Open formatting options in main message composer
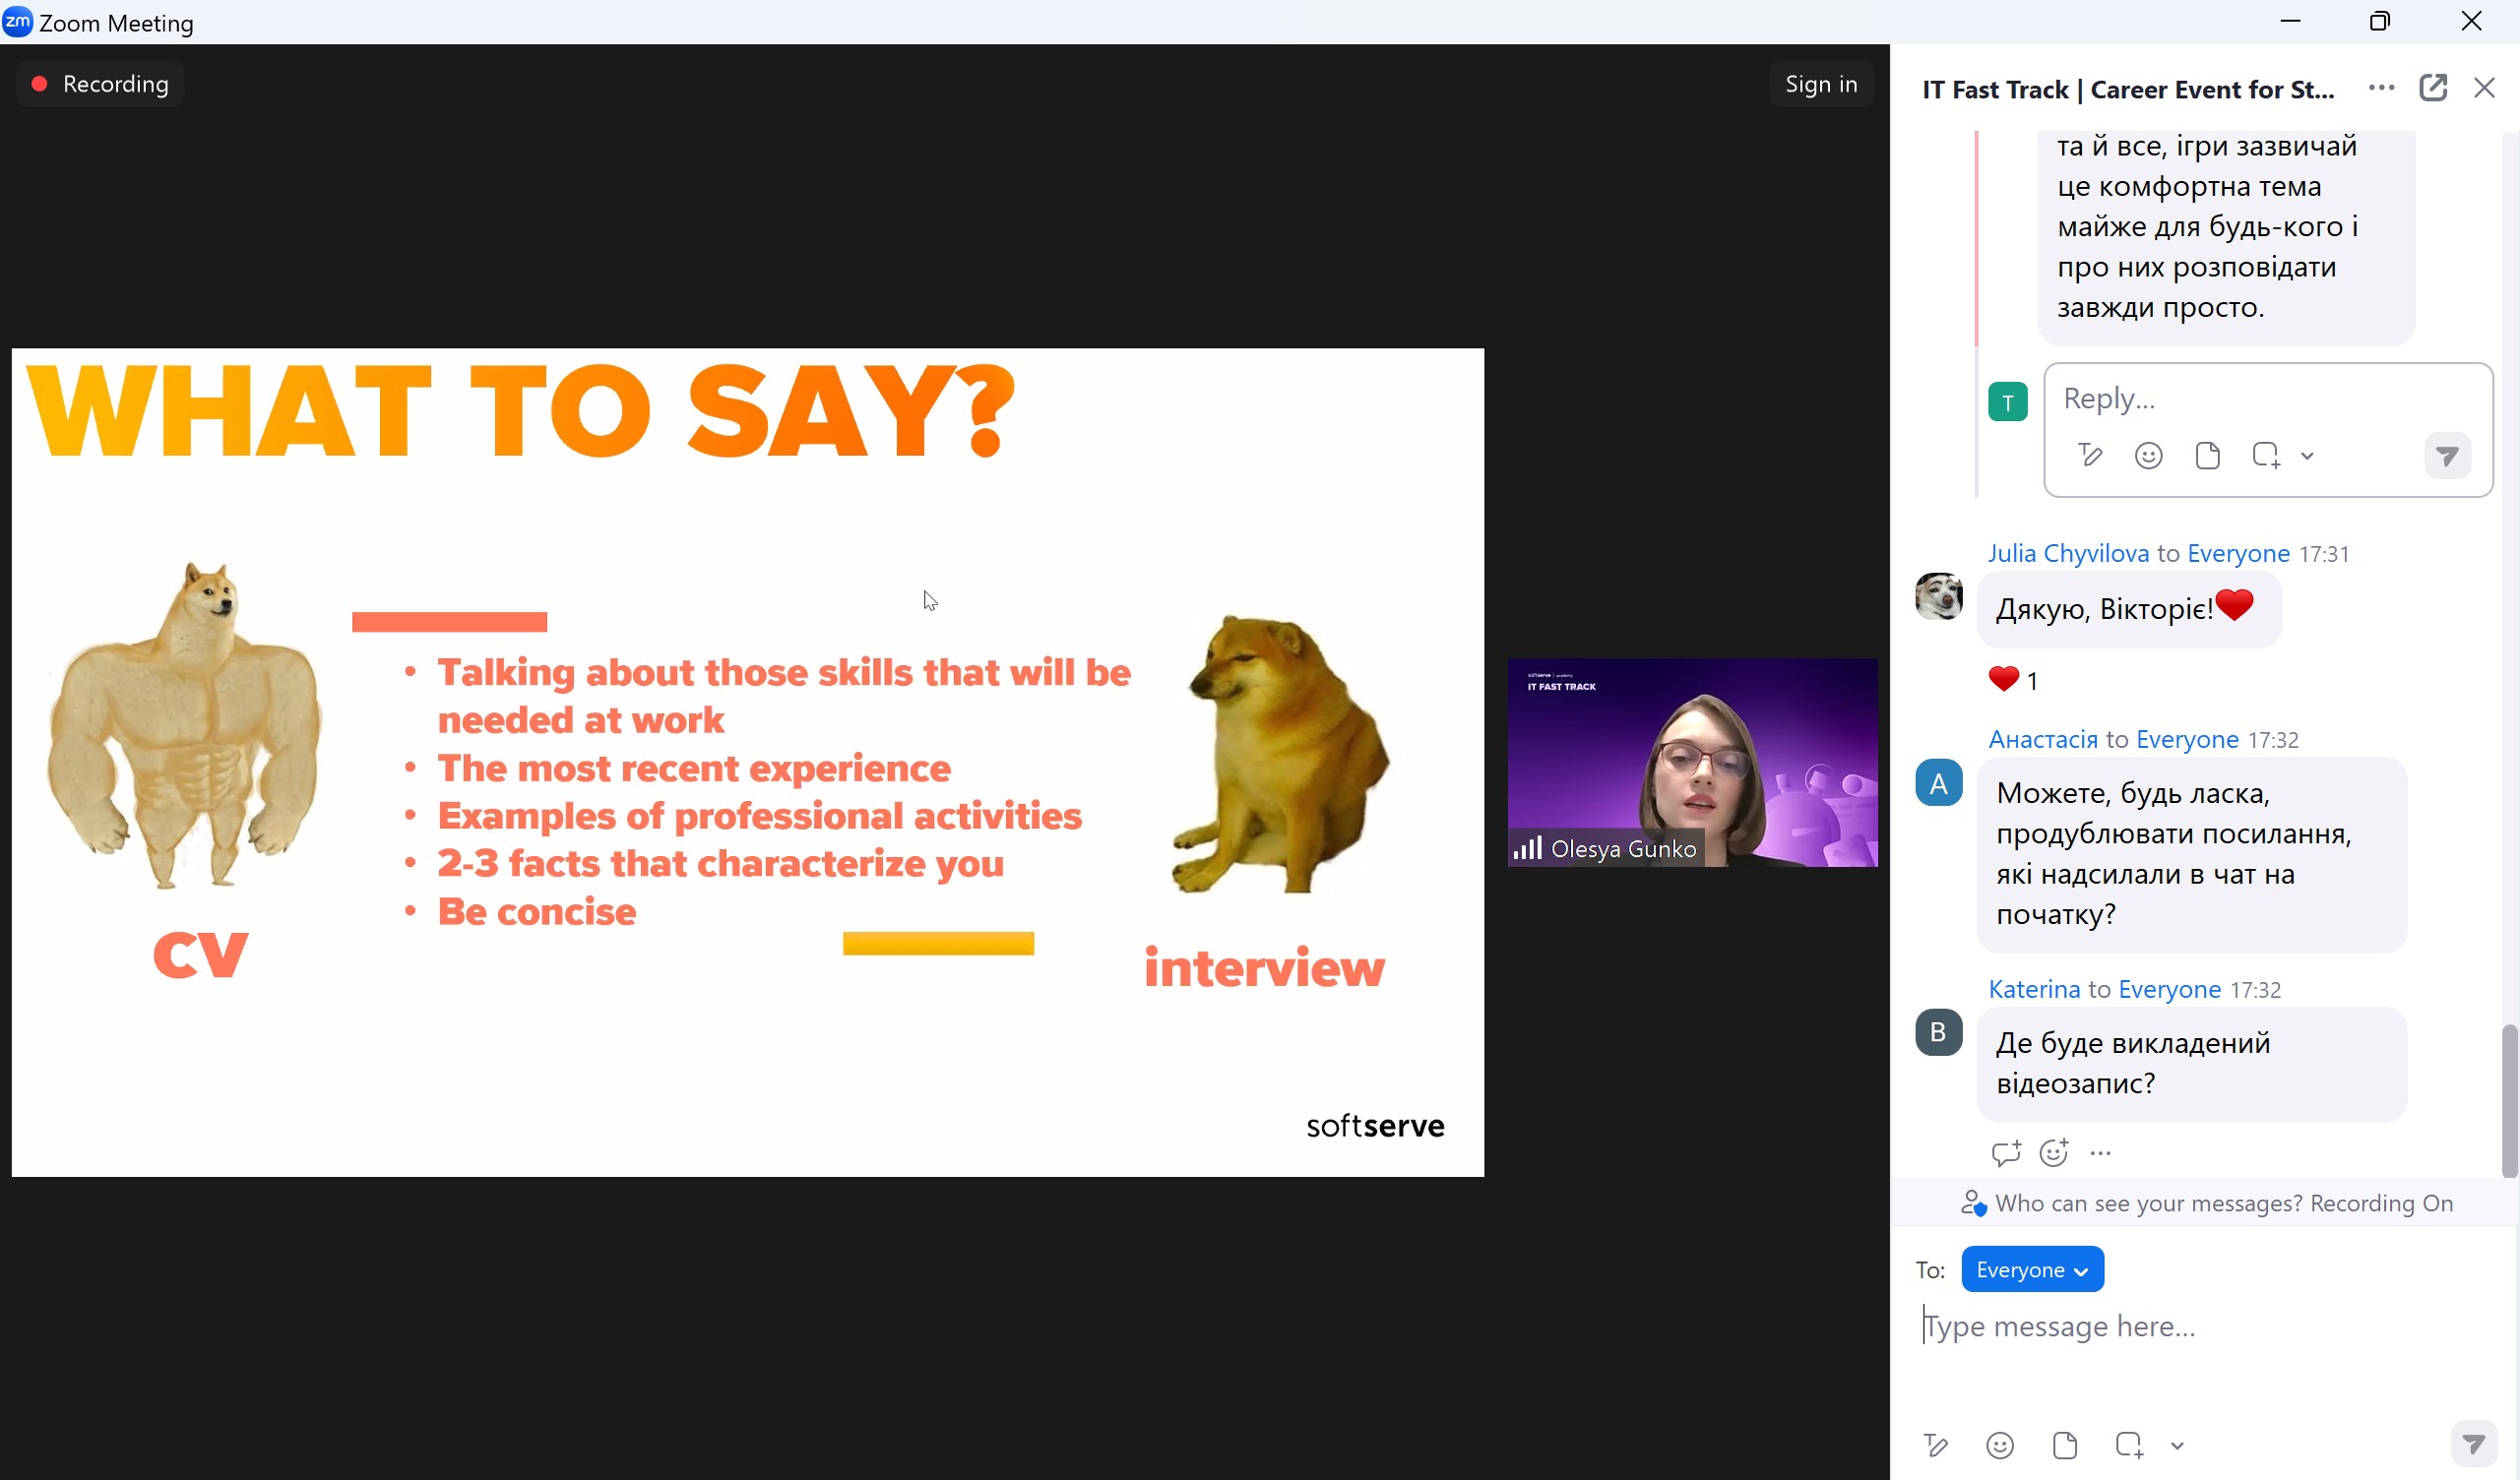 tap(1935, 1445)
